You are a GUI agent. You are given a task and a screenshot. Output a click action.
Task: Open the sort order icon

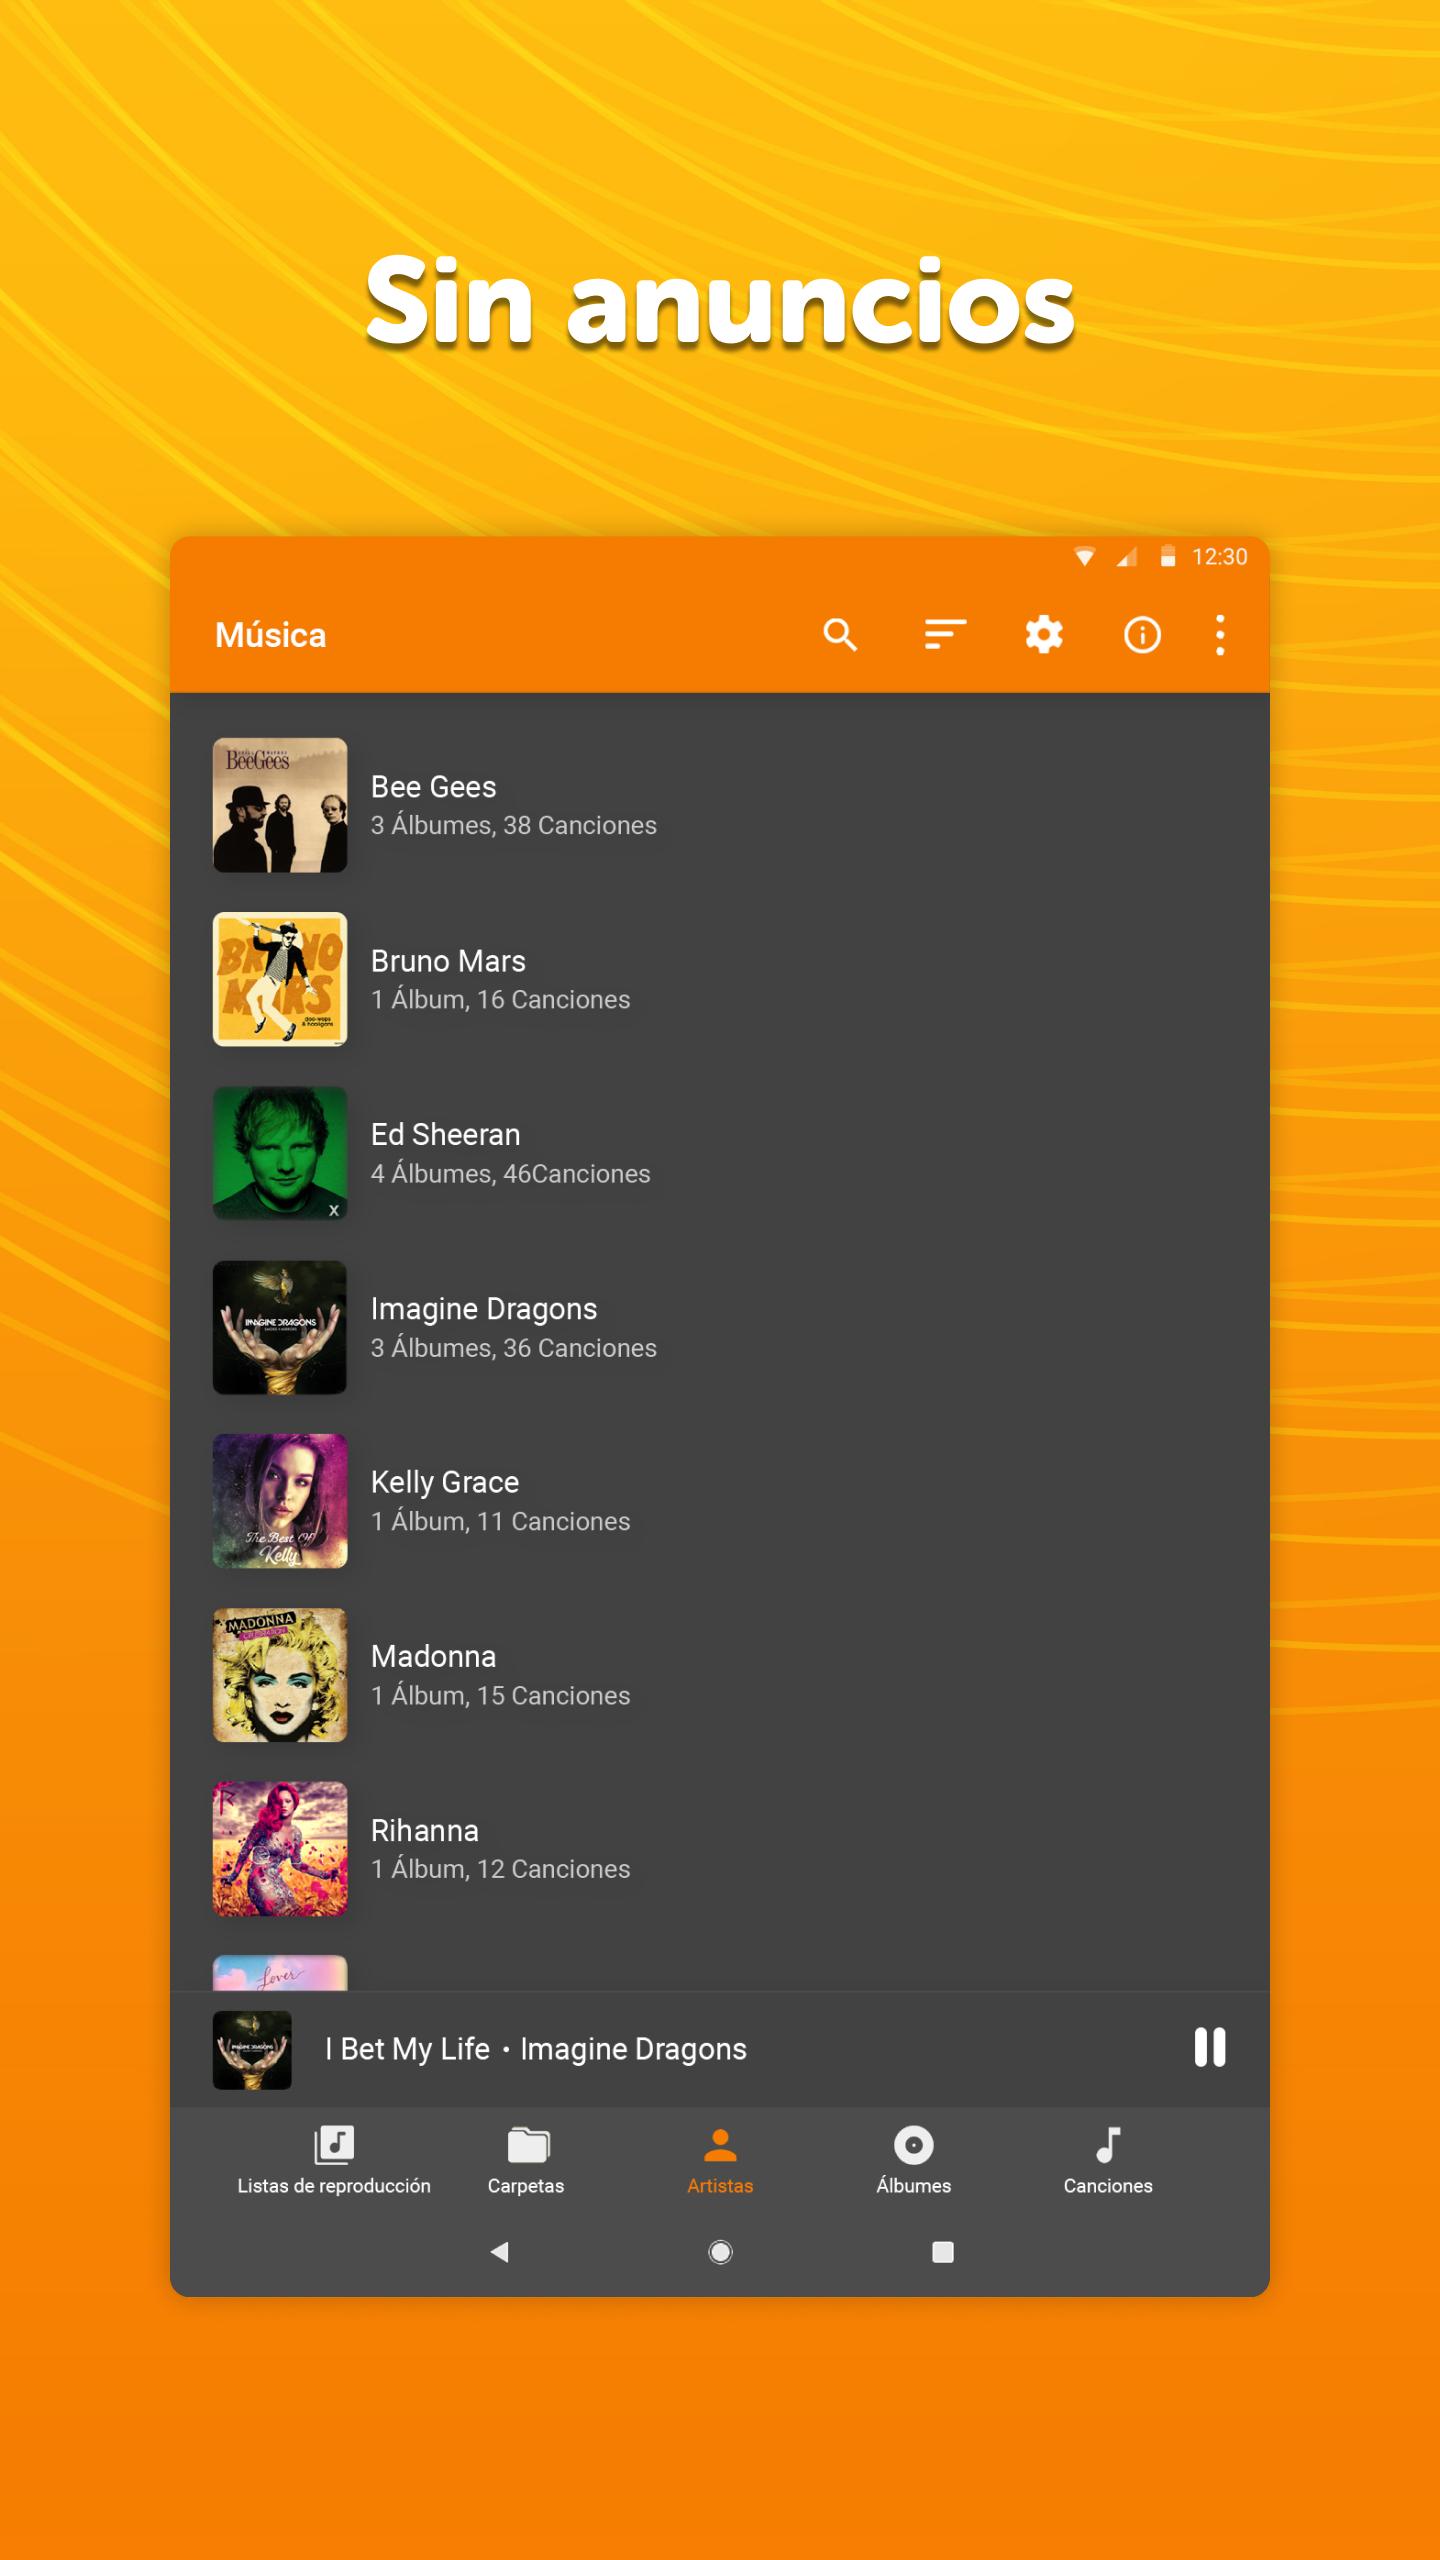944,635
